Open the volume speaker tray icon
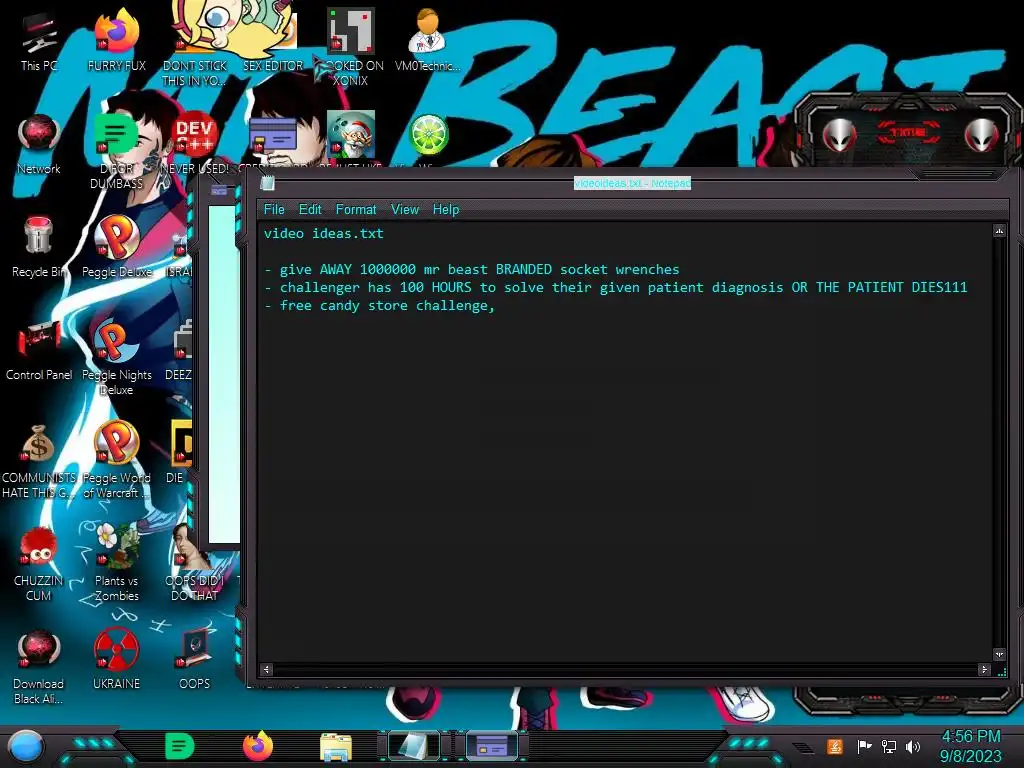The image size is (1024, 768). click(x=913, y=746)
